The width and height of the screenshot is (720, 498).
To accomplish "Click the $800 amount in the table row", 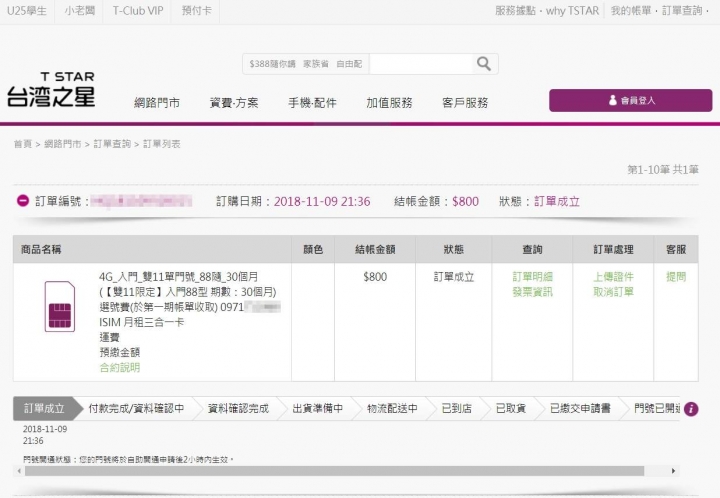I will pyautogui.click(x=375, y=277).
